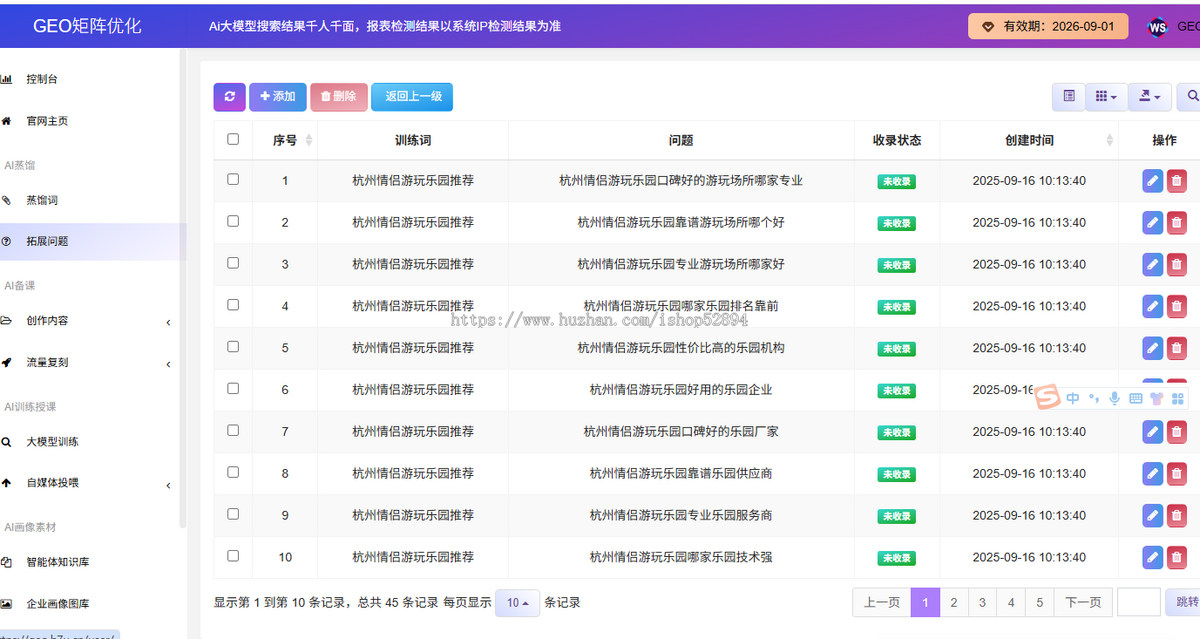Image resolution: width=1200 pixels, height=639 pixels.
Task: Check the box for row 2
Action: (x=233, y=221)
